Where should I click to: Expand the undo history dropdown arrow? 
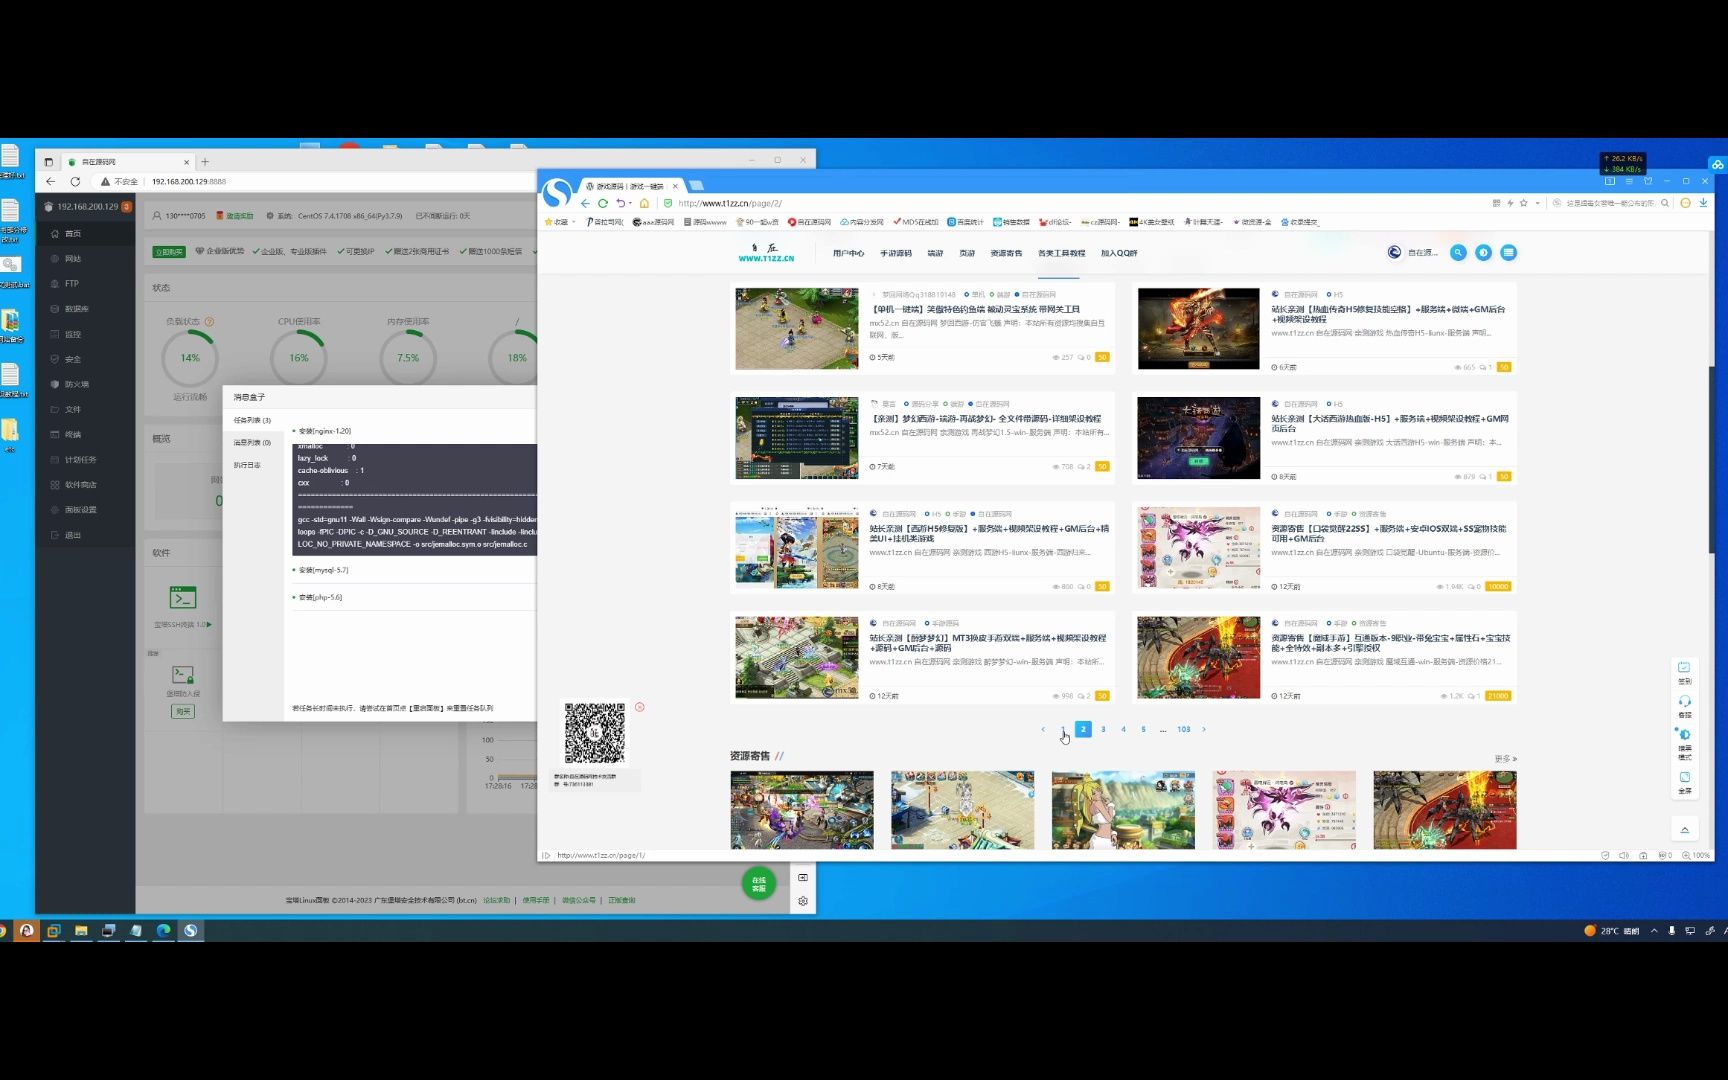(x=631, y=203)
